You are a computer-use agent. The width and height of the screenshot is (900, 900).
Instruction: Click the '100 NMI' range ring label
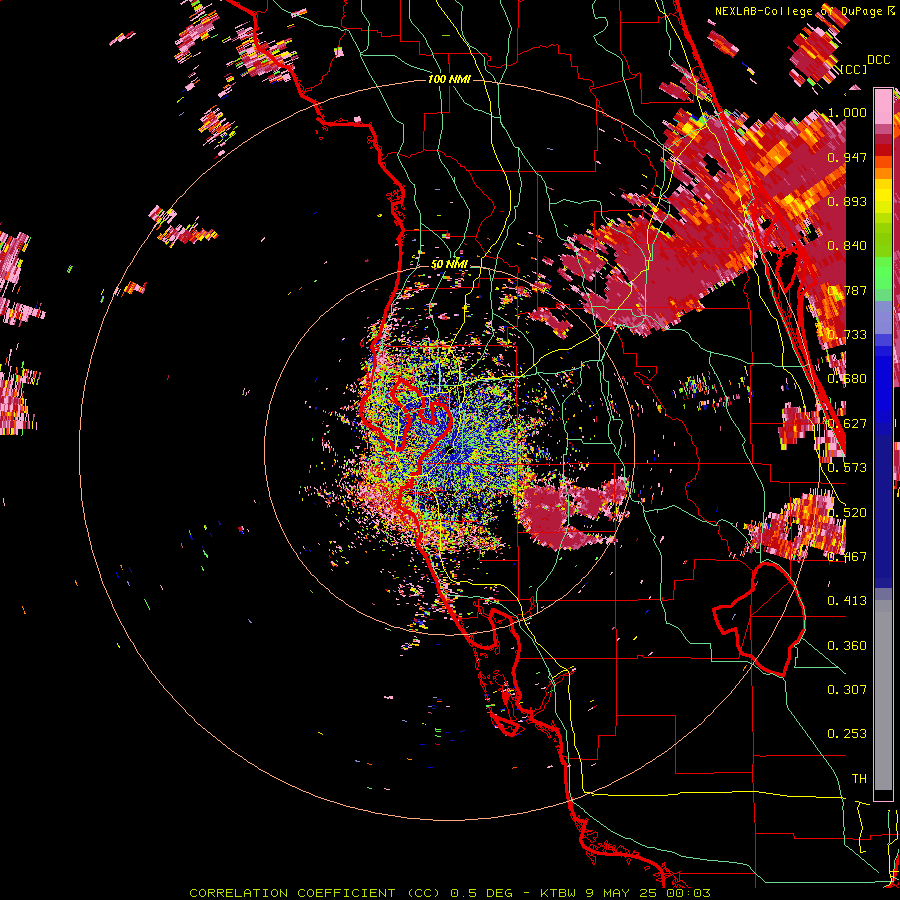pyautogui.click(x=449, y=79)
